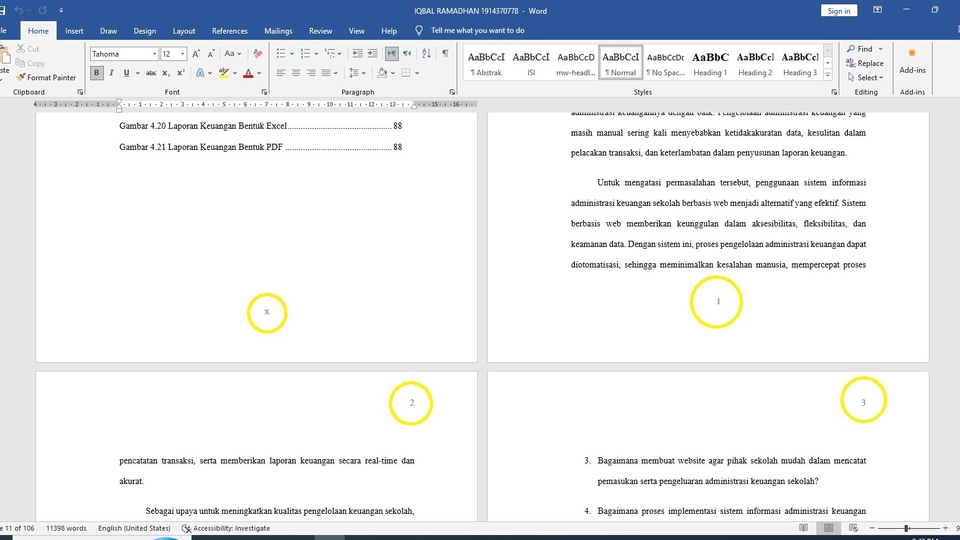Pick the red font color swatch
Image resolution: width=960 pixels, height=540 pixels.
point(248,73)
